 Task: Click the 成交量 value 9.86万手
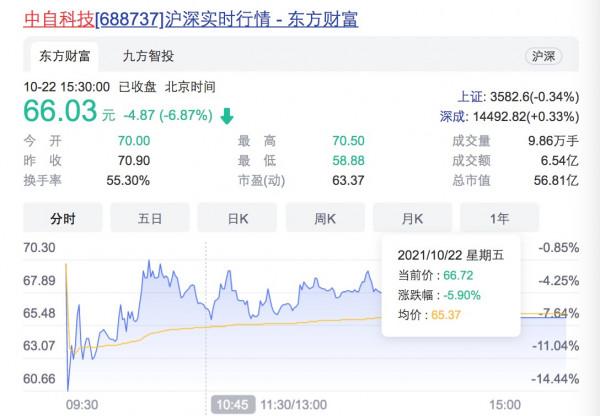coord(553,141)
